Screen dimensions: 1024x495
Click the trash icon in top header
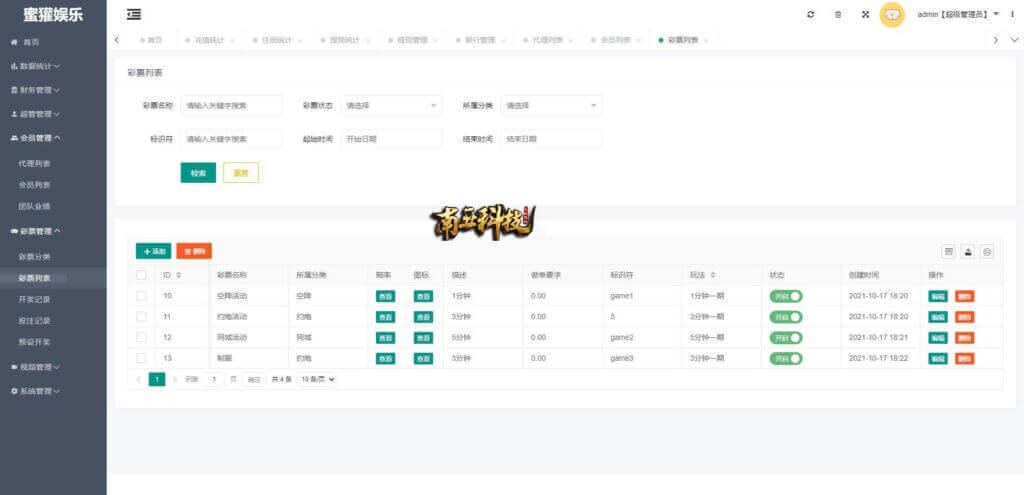(x=838, y=14)
